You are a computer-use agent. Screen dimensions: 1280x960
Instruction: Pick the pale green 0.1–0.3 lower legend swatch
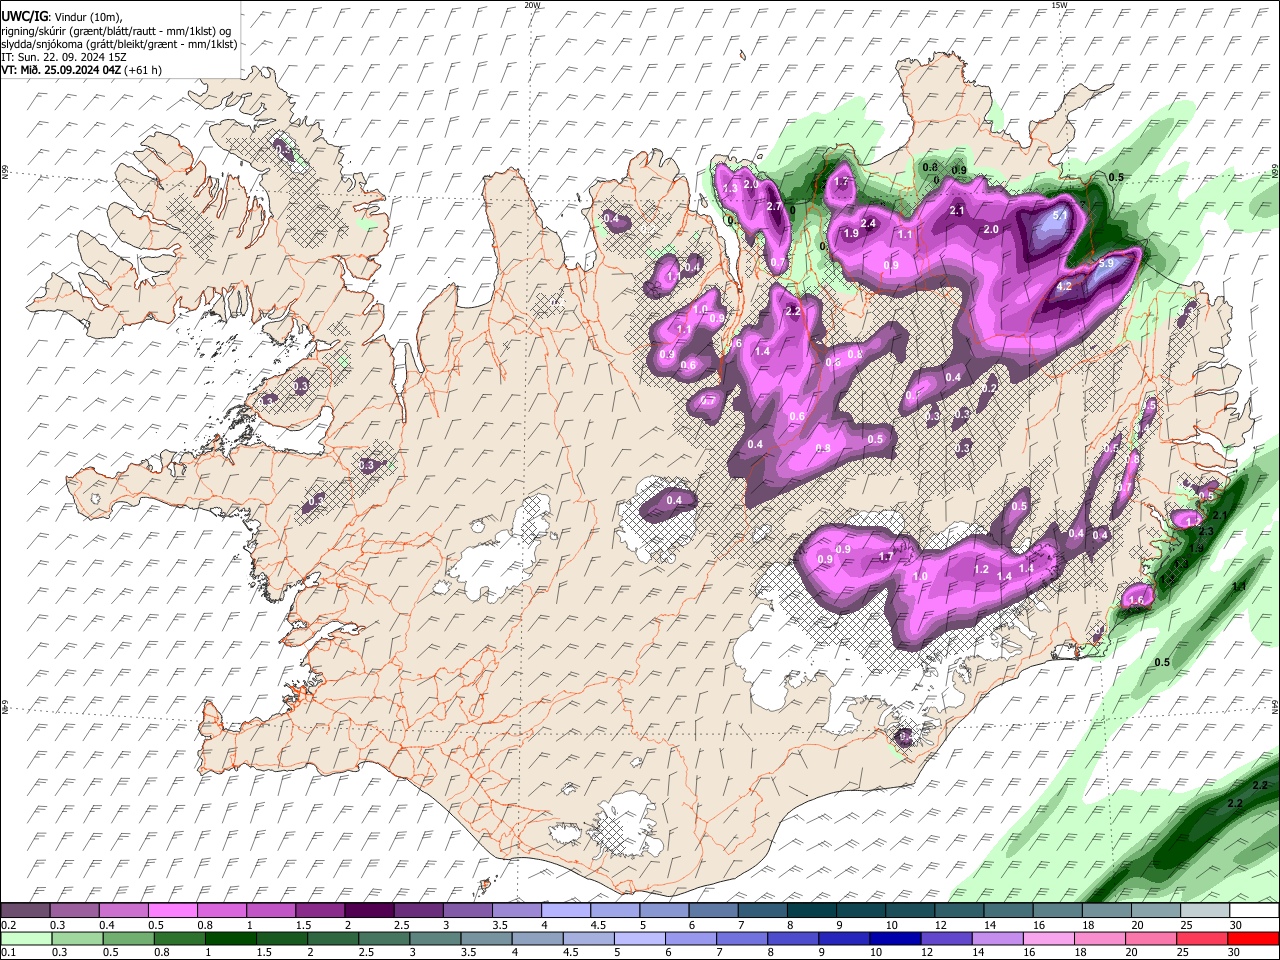(x=25, y=938)
